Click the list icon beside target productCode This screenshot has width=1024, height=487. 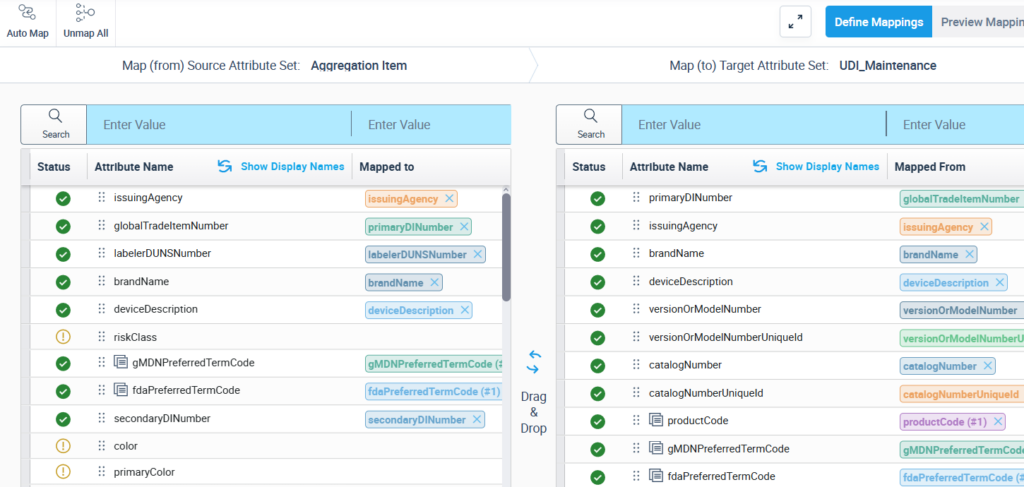656,420
